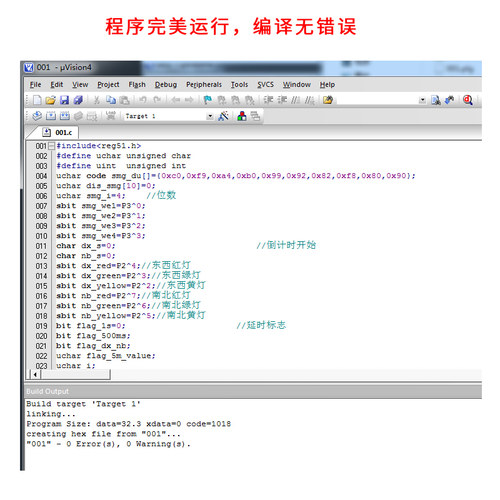The image size is (500, 500).
Task: Undo the last edit
Action: tap(143, 100)
